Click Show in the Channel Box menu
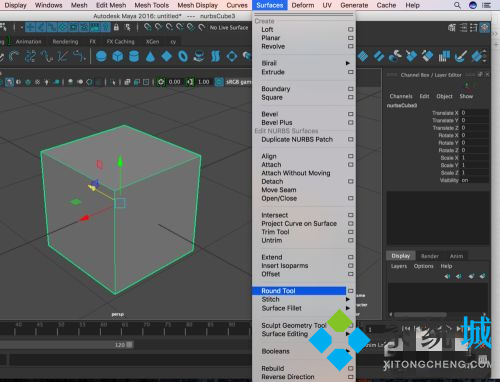Image resolution: width=500 pixels, height=382 pixels. pyautogui.click(x=466, y=96)
